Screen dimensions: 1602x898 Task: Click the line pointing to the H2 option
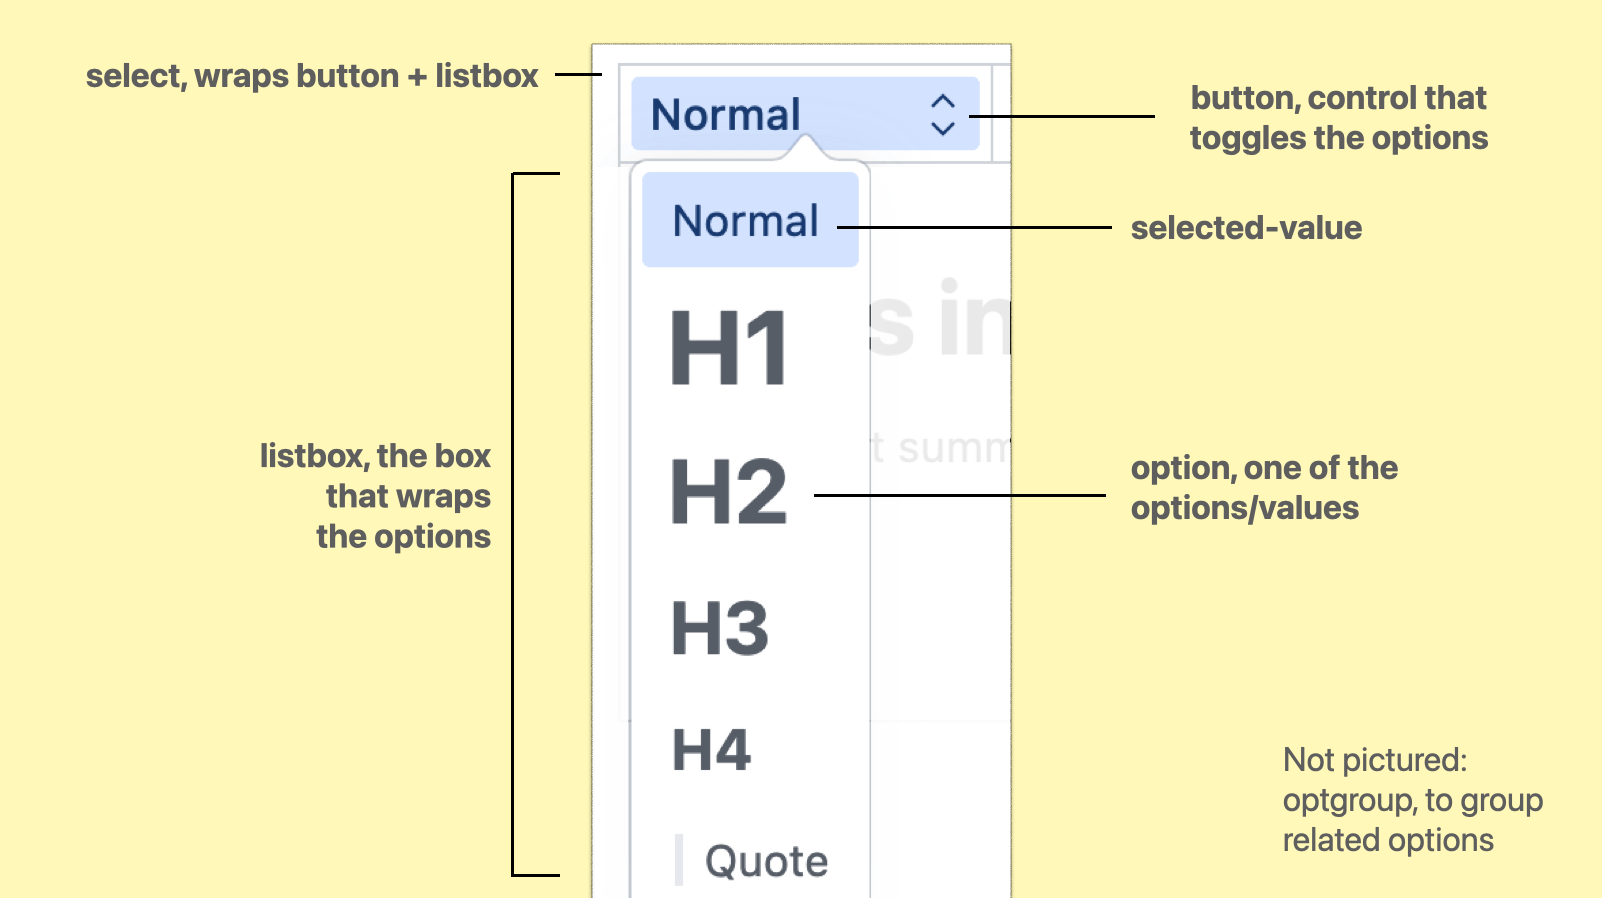[960, 495]
